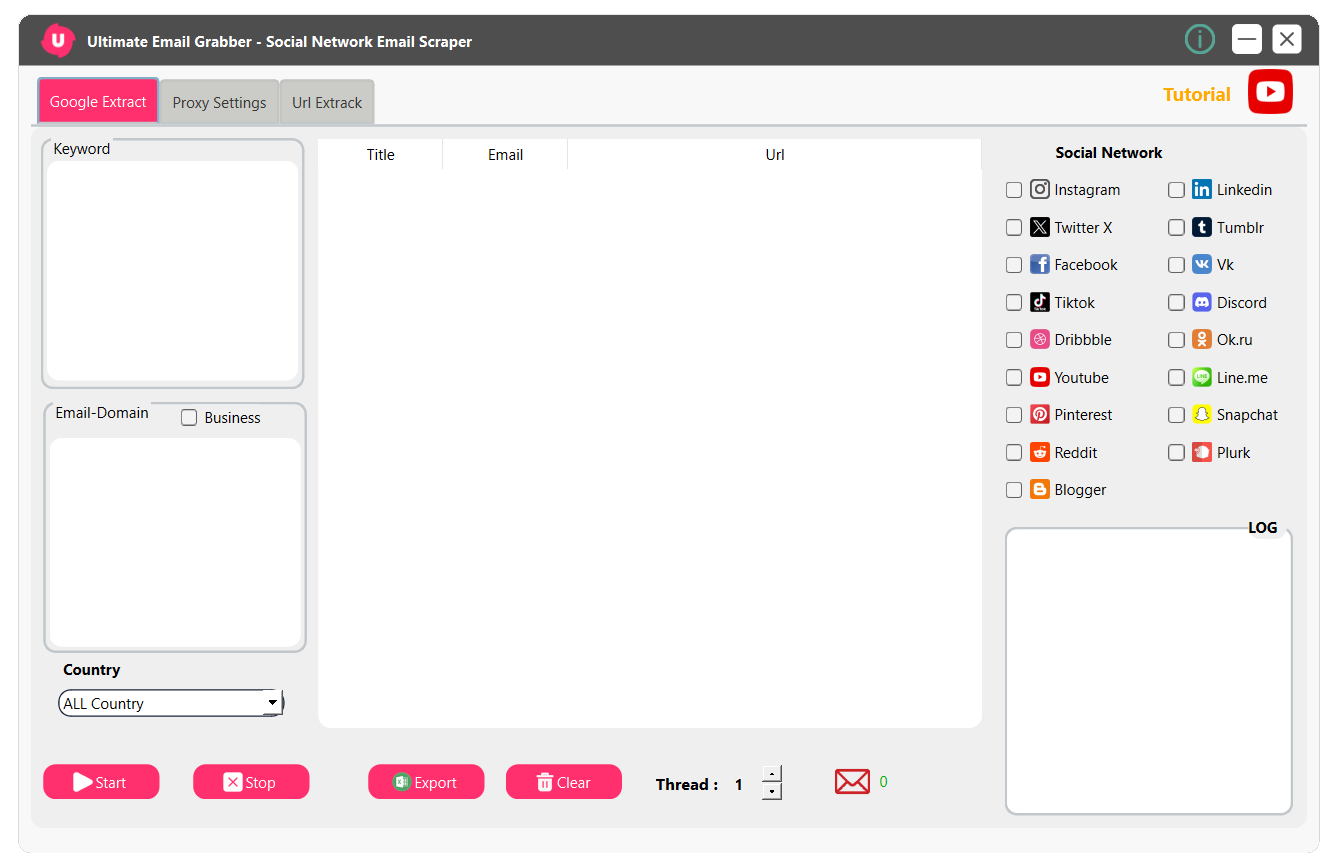Click inside the LOG output box
Screen dimensions: 1337x865
(x=1149, y=671)
